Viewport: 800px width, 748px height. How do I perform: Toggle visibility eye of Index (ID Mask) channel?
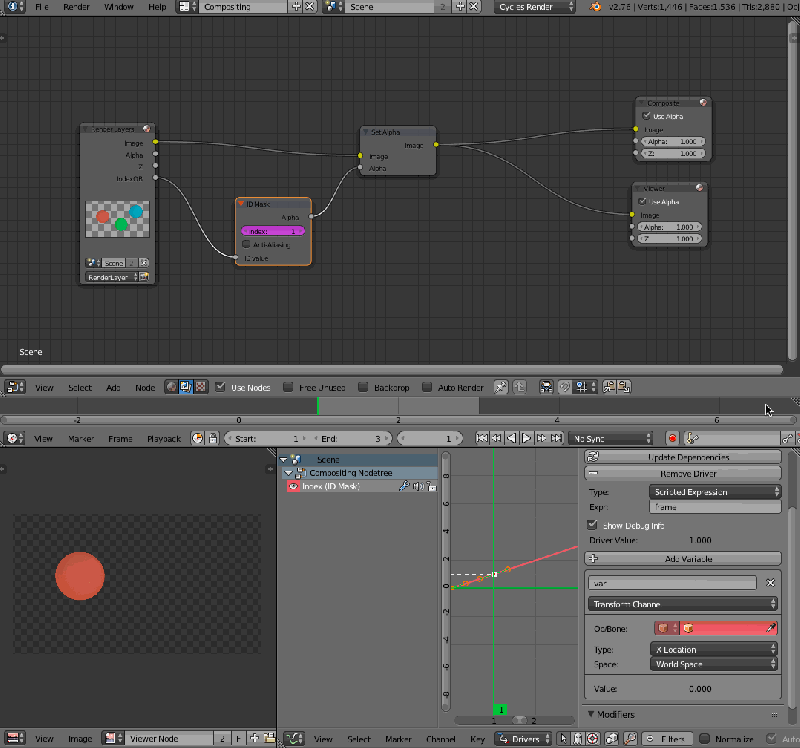[x=293, y=486]
